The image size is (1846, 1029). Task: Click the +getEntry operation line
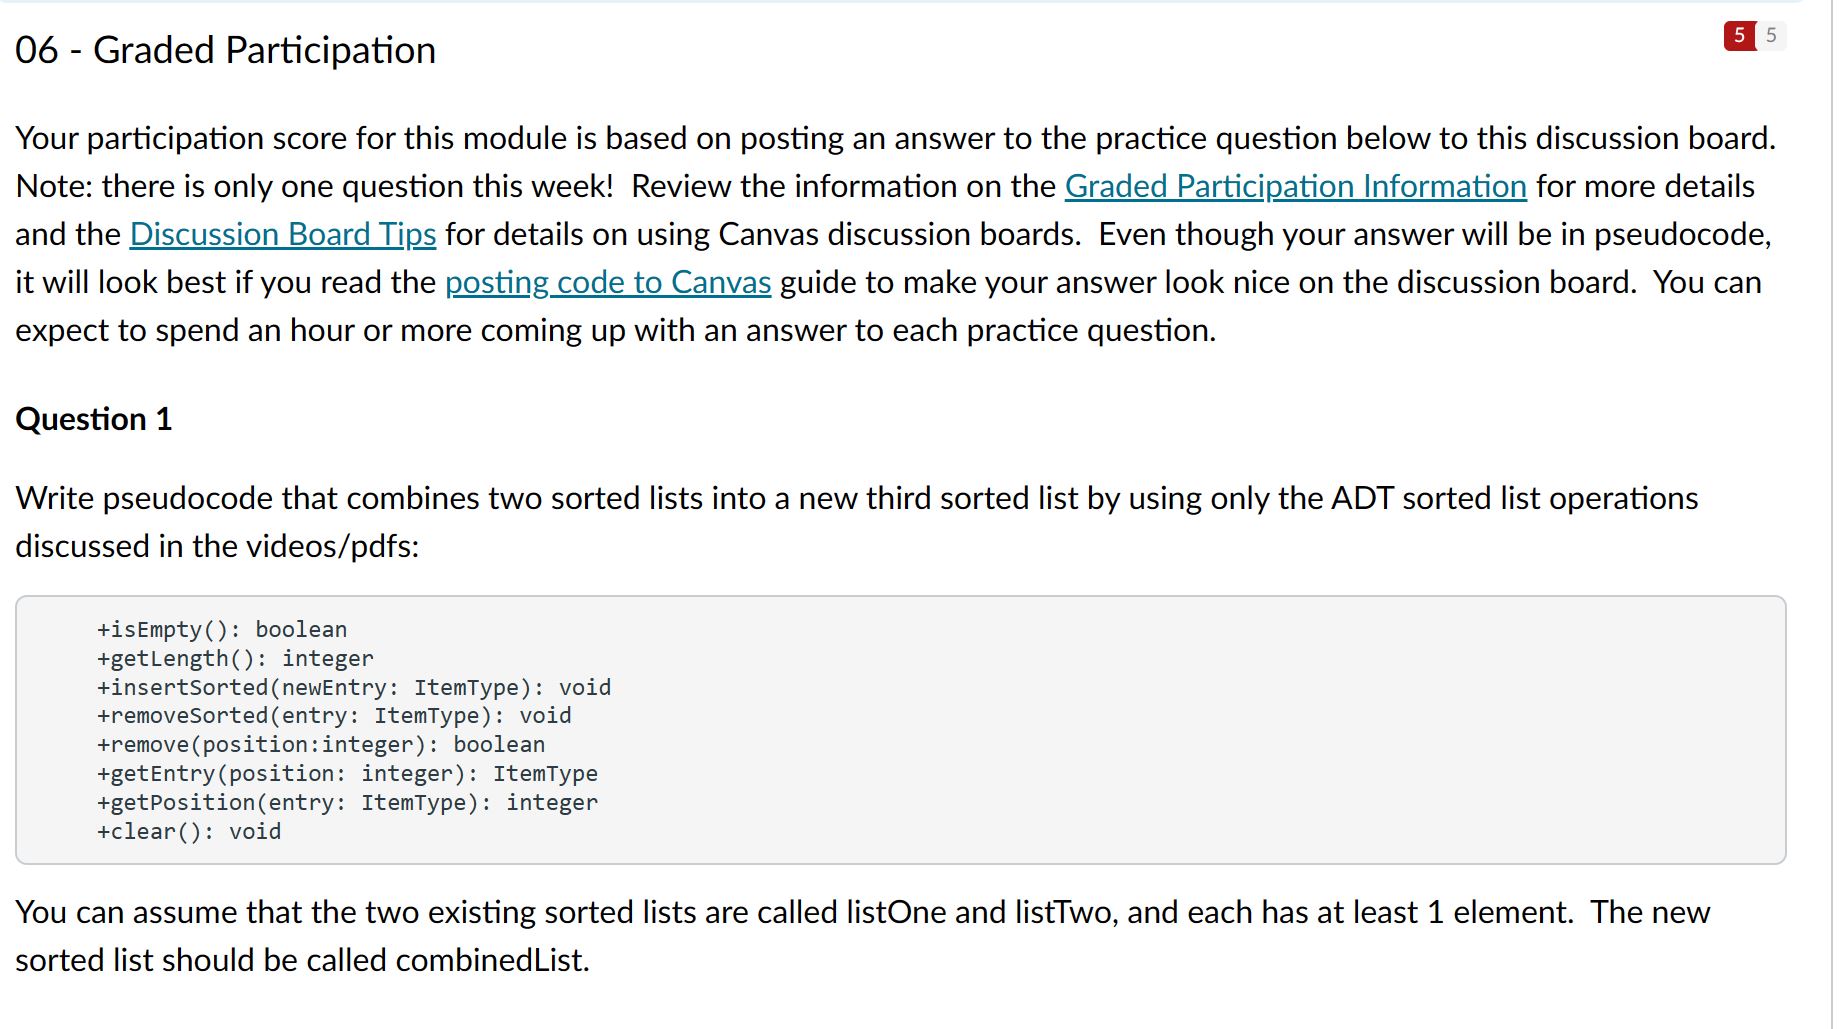[x=346, y=773]
